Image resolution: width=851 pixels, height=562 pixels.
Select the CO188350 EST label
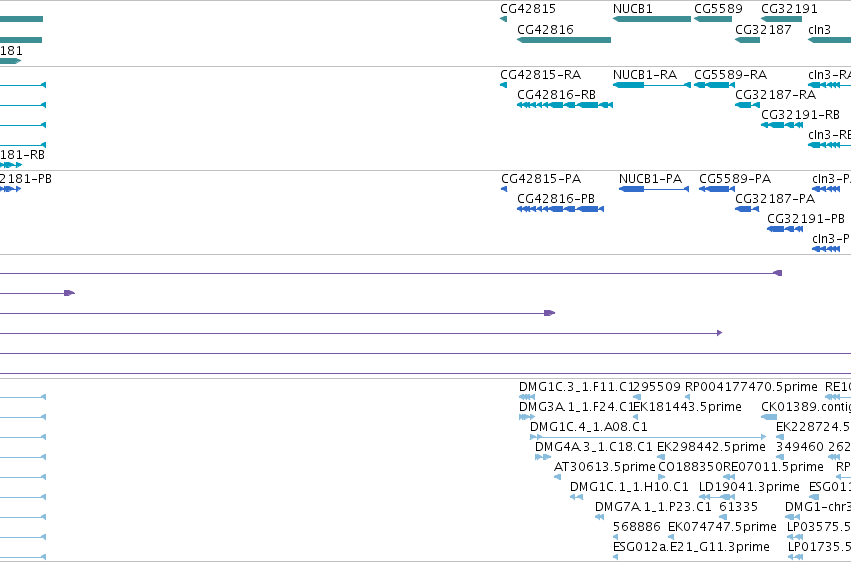690,467
